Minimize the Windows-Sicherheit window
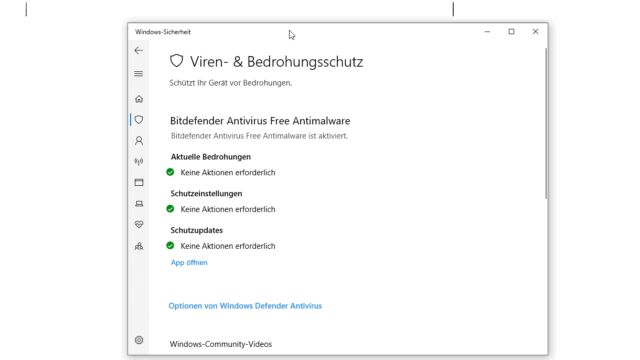This screenshot has height=360, width=640. pos(487,31)
